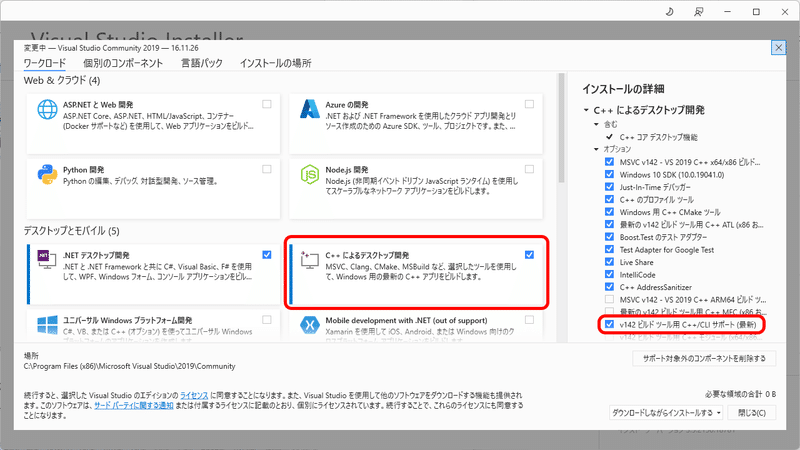The image size is (800, 450).
Task: Open the ライセンス link
Action: (x=194, y=395)
